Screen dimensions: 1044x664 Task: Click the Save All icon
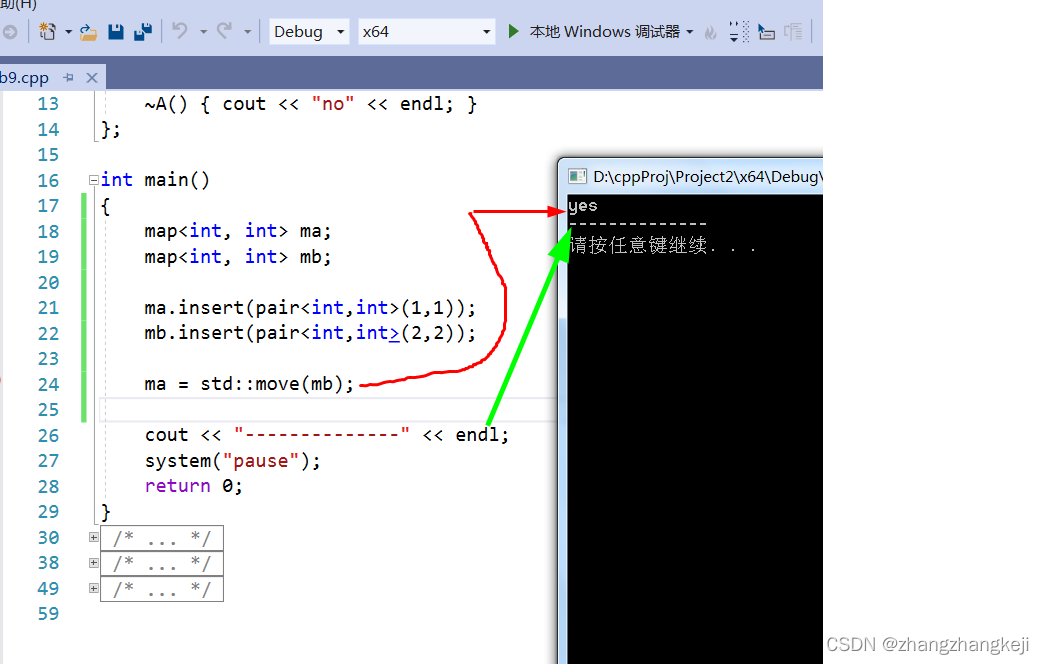coord(142,31)
